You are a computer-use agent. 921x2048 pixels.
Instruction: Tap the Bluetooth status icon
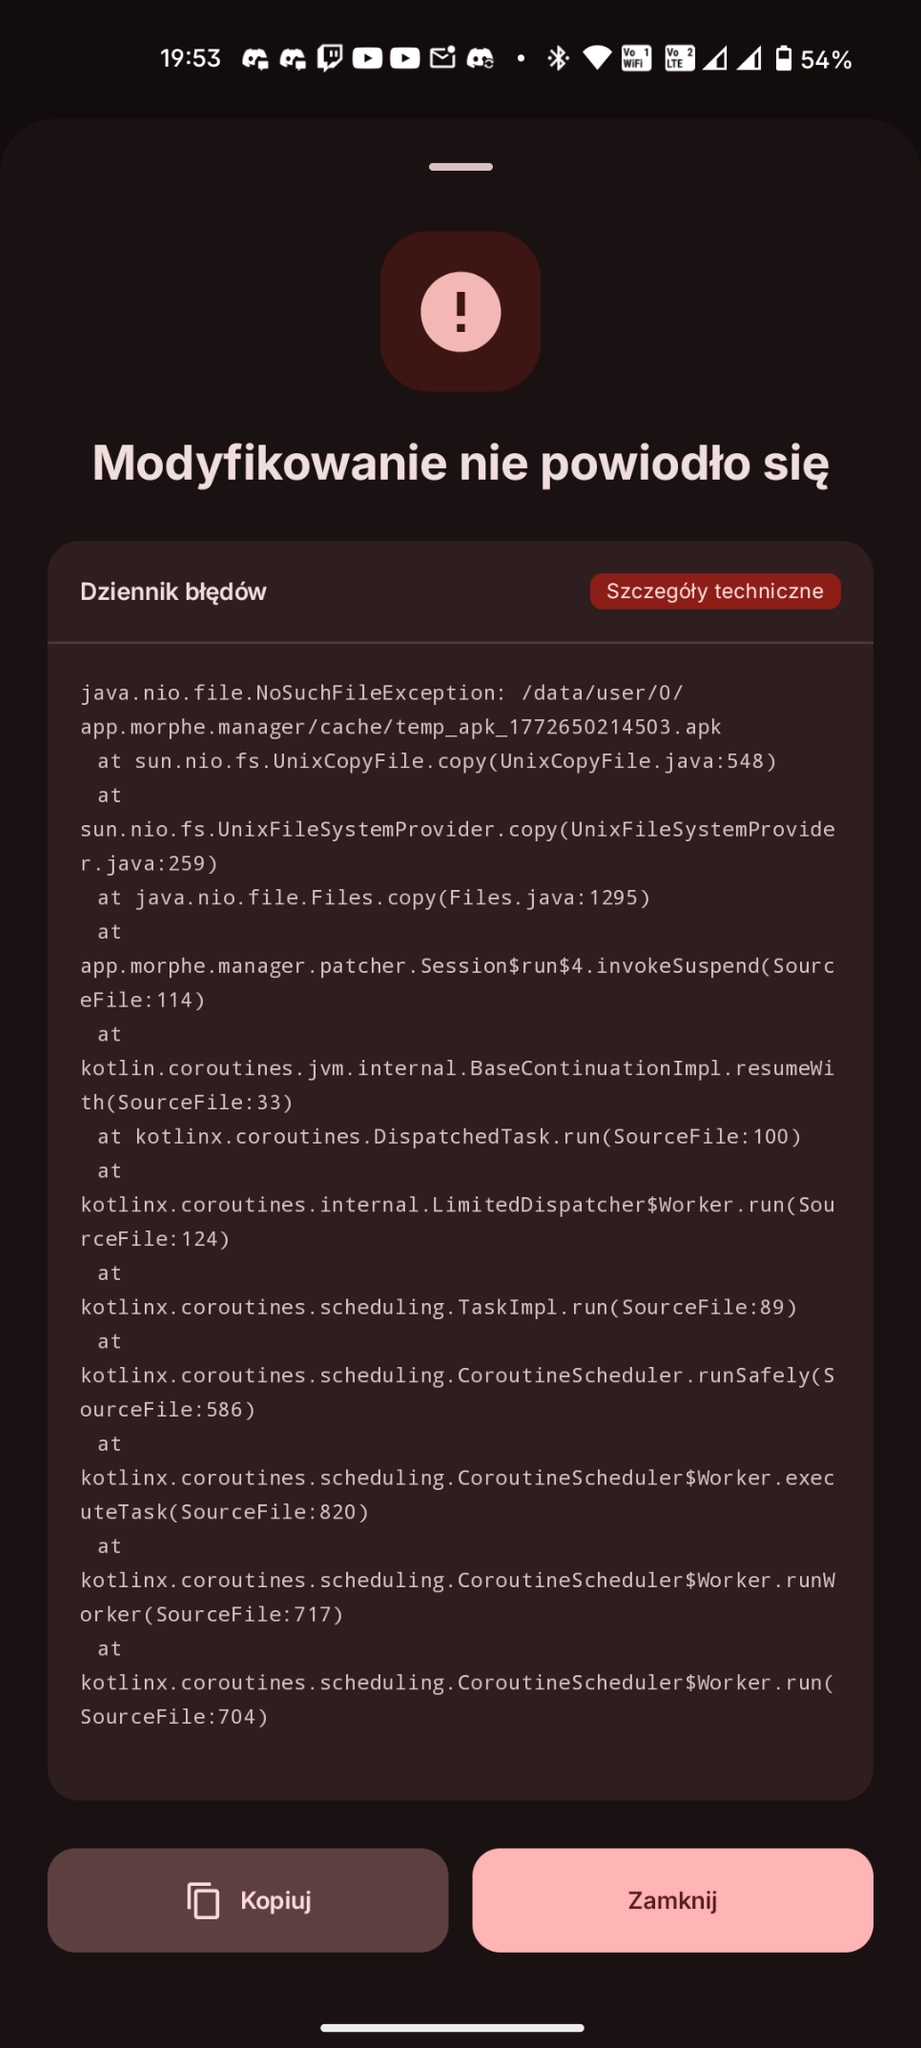coord(558,59)
